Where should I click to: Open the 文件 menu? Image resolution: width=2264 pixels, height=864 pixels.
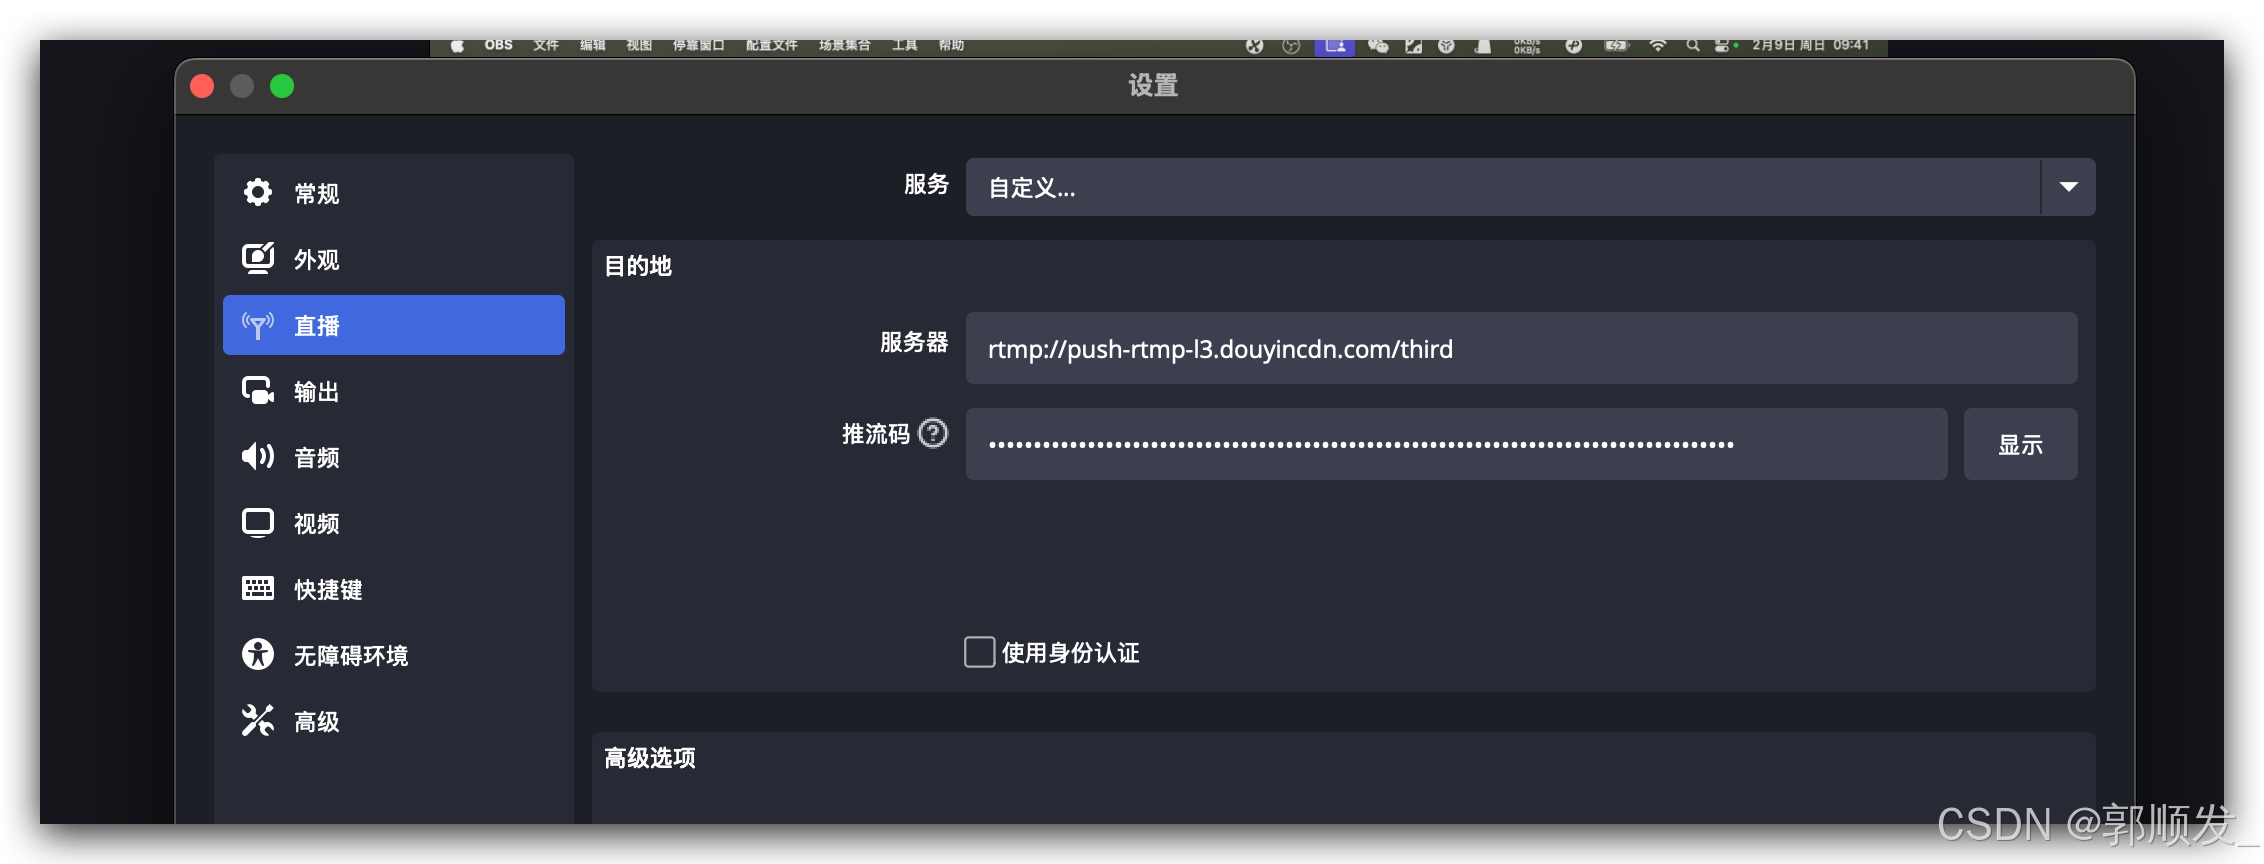546,45
